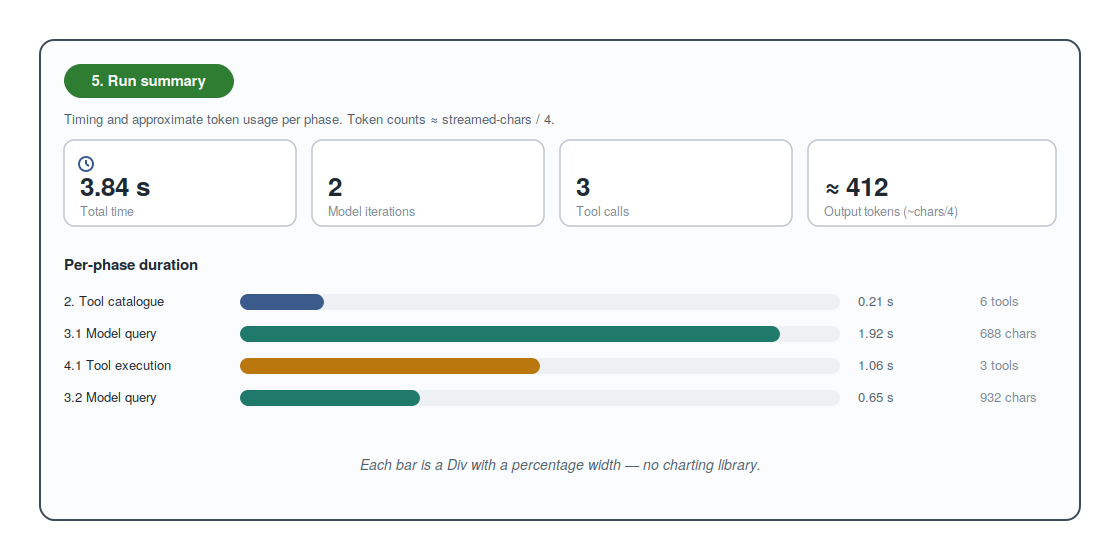
Task: Select the '0.21 s' duration value
Action: 876,301
